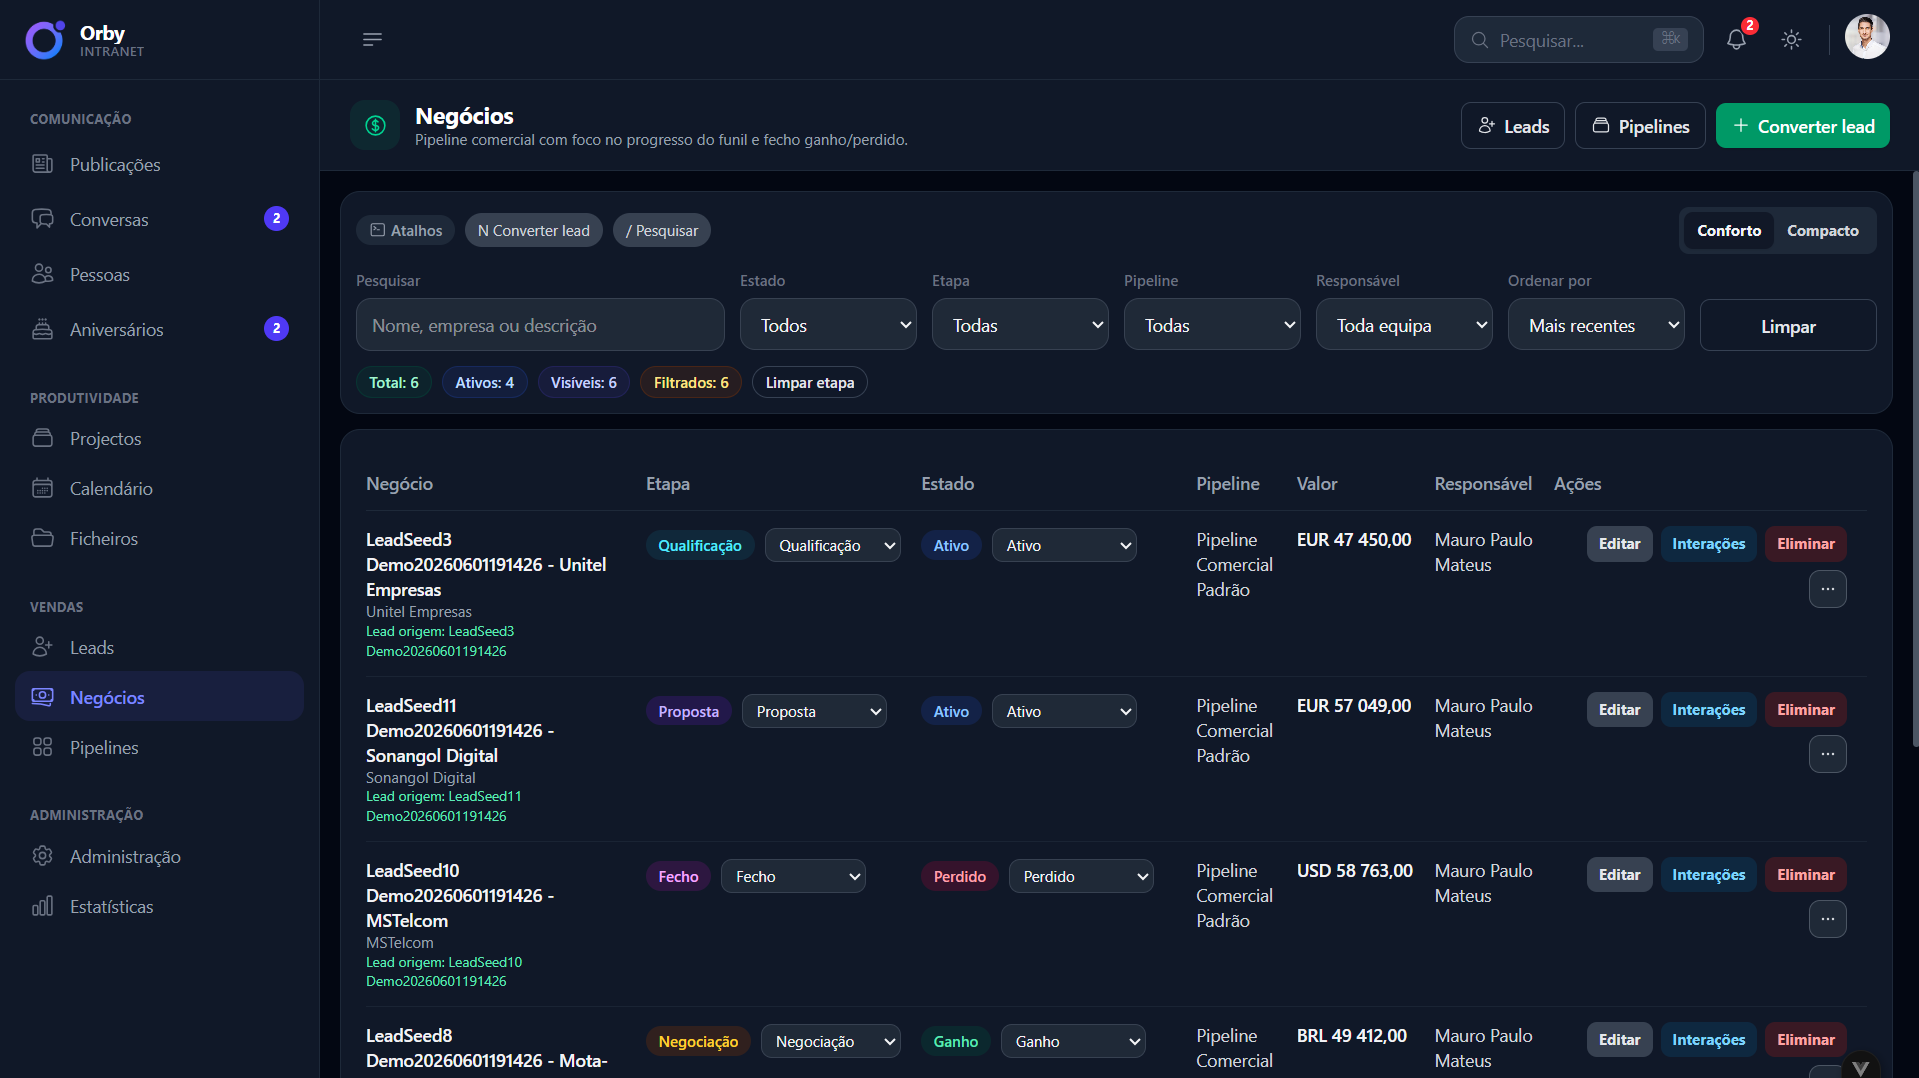Change LeadSeed8 estado Ganho dropdown
1919x1078 pixels.
click(x=1073, y=1041)
